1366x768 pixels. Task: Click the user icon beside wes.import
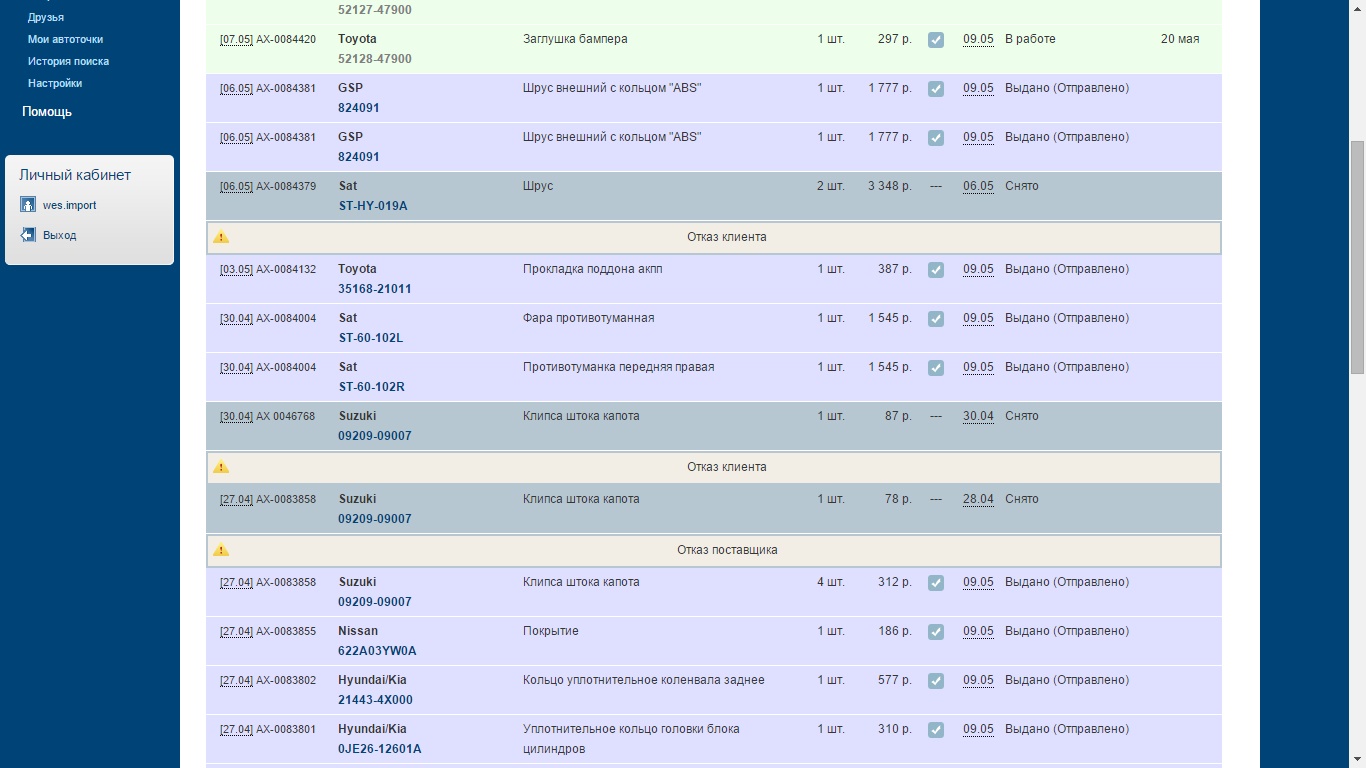click(x=28, y=205)
